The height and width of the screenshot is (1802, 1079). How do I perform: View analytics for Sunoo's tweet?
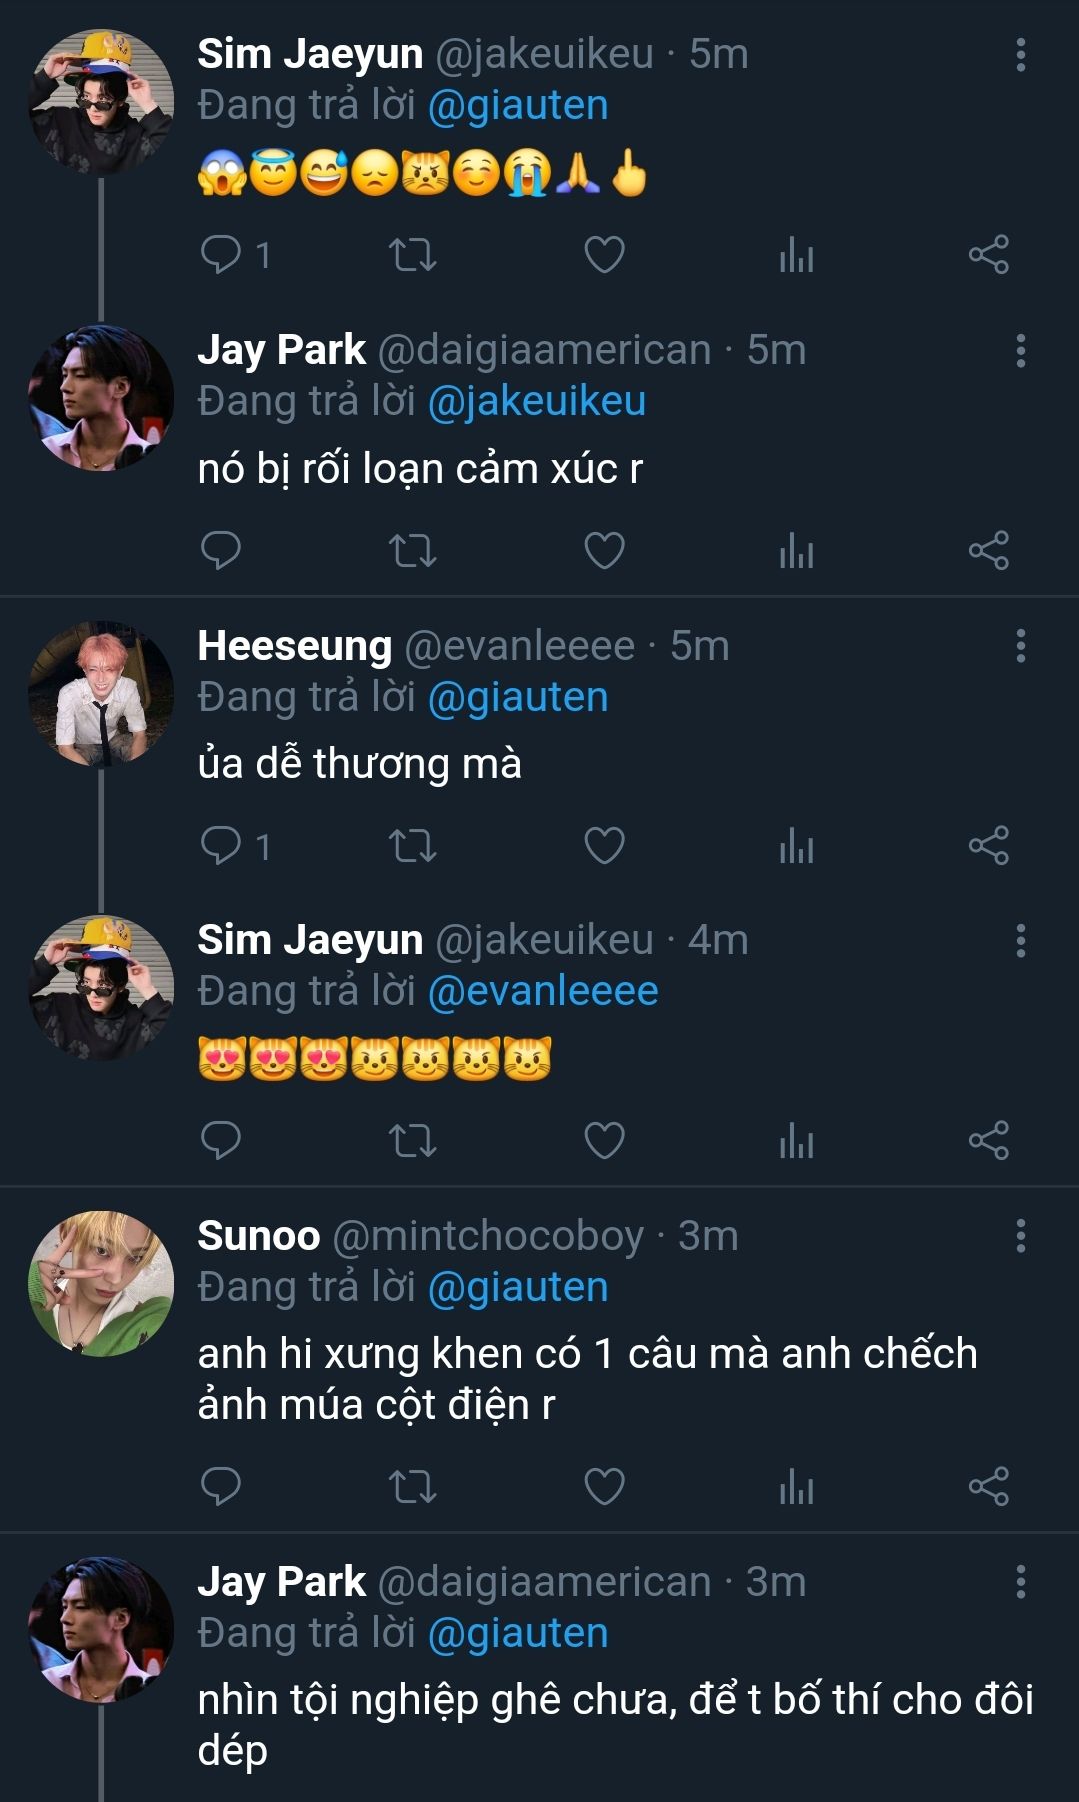point(796,1487)
